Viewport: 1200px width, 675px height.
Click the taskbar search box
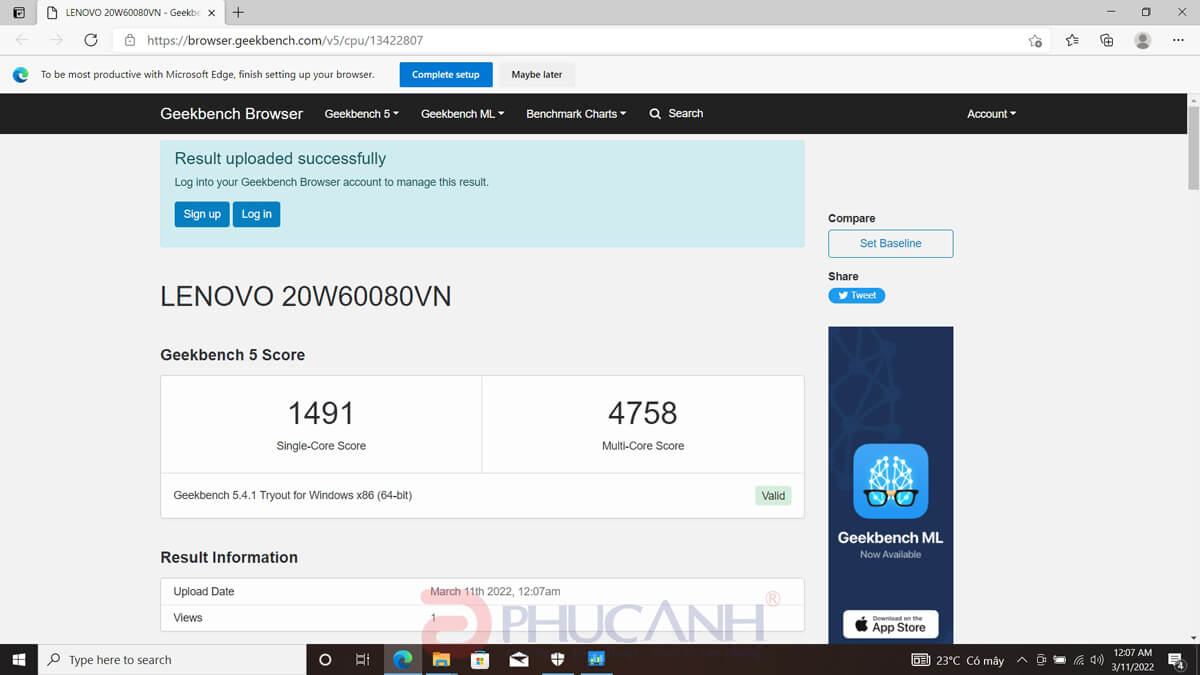[x=172, y=659]
